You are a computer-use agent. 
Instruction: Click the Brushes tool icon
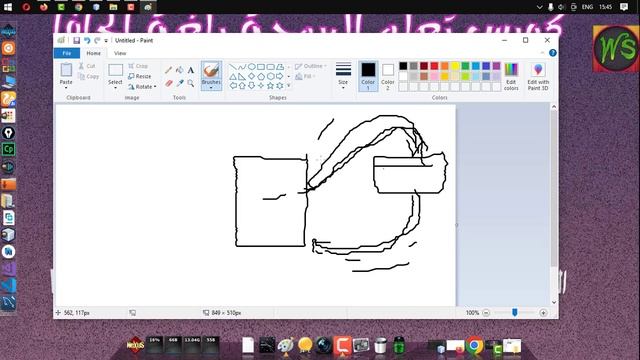pyautogui.click(x=211, y=70)
